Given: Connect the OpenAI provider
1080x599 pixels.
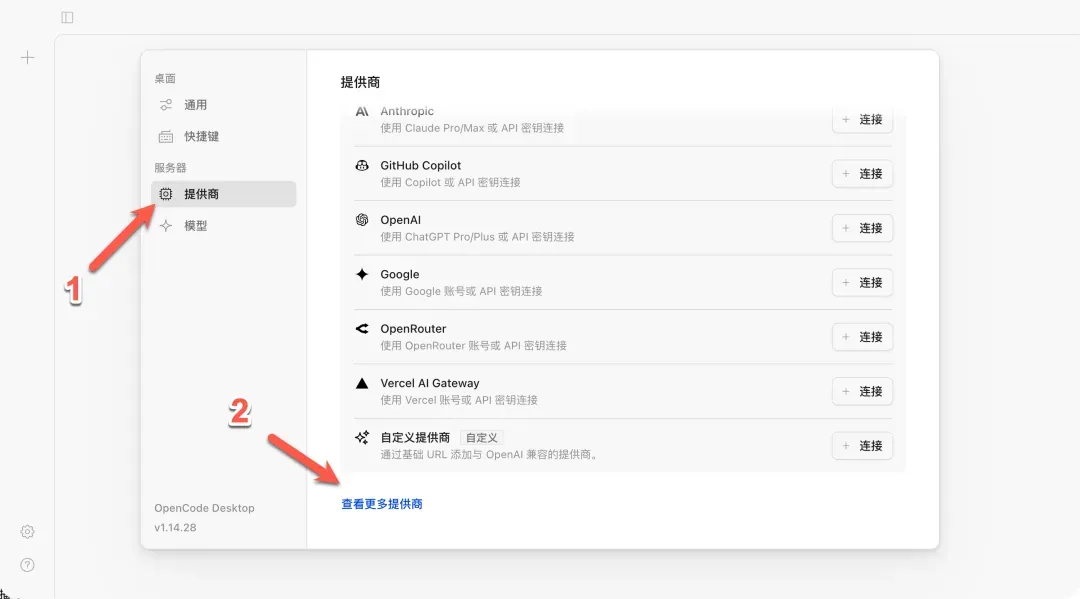Looking at the screenshot, I should pyautogui.click(x=862, y=229).
